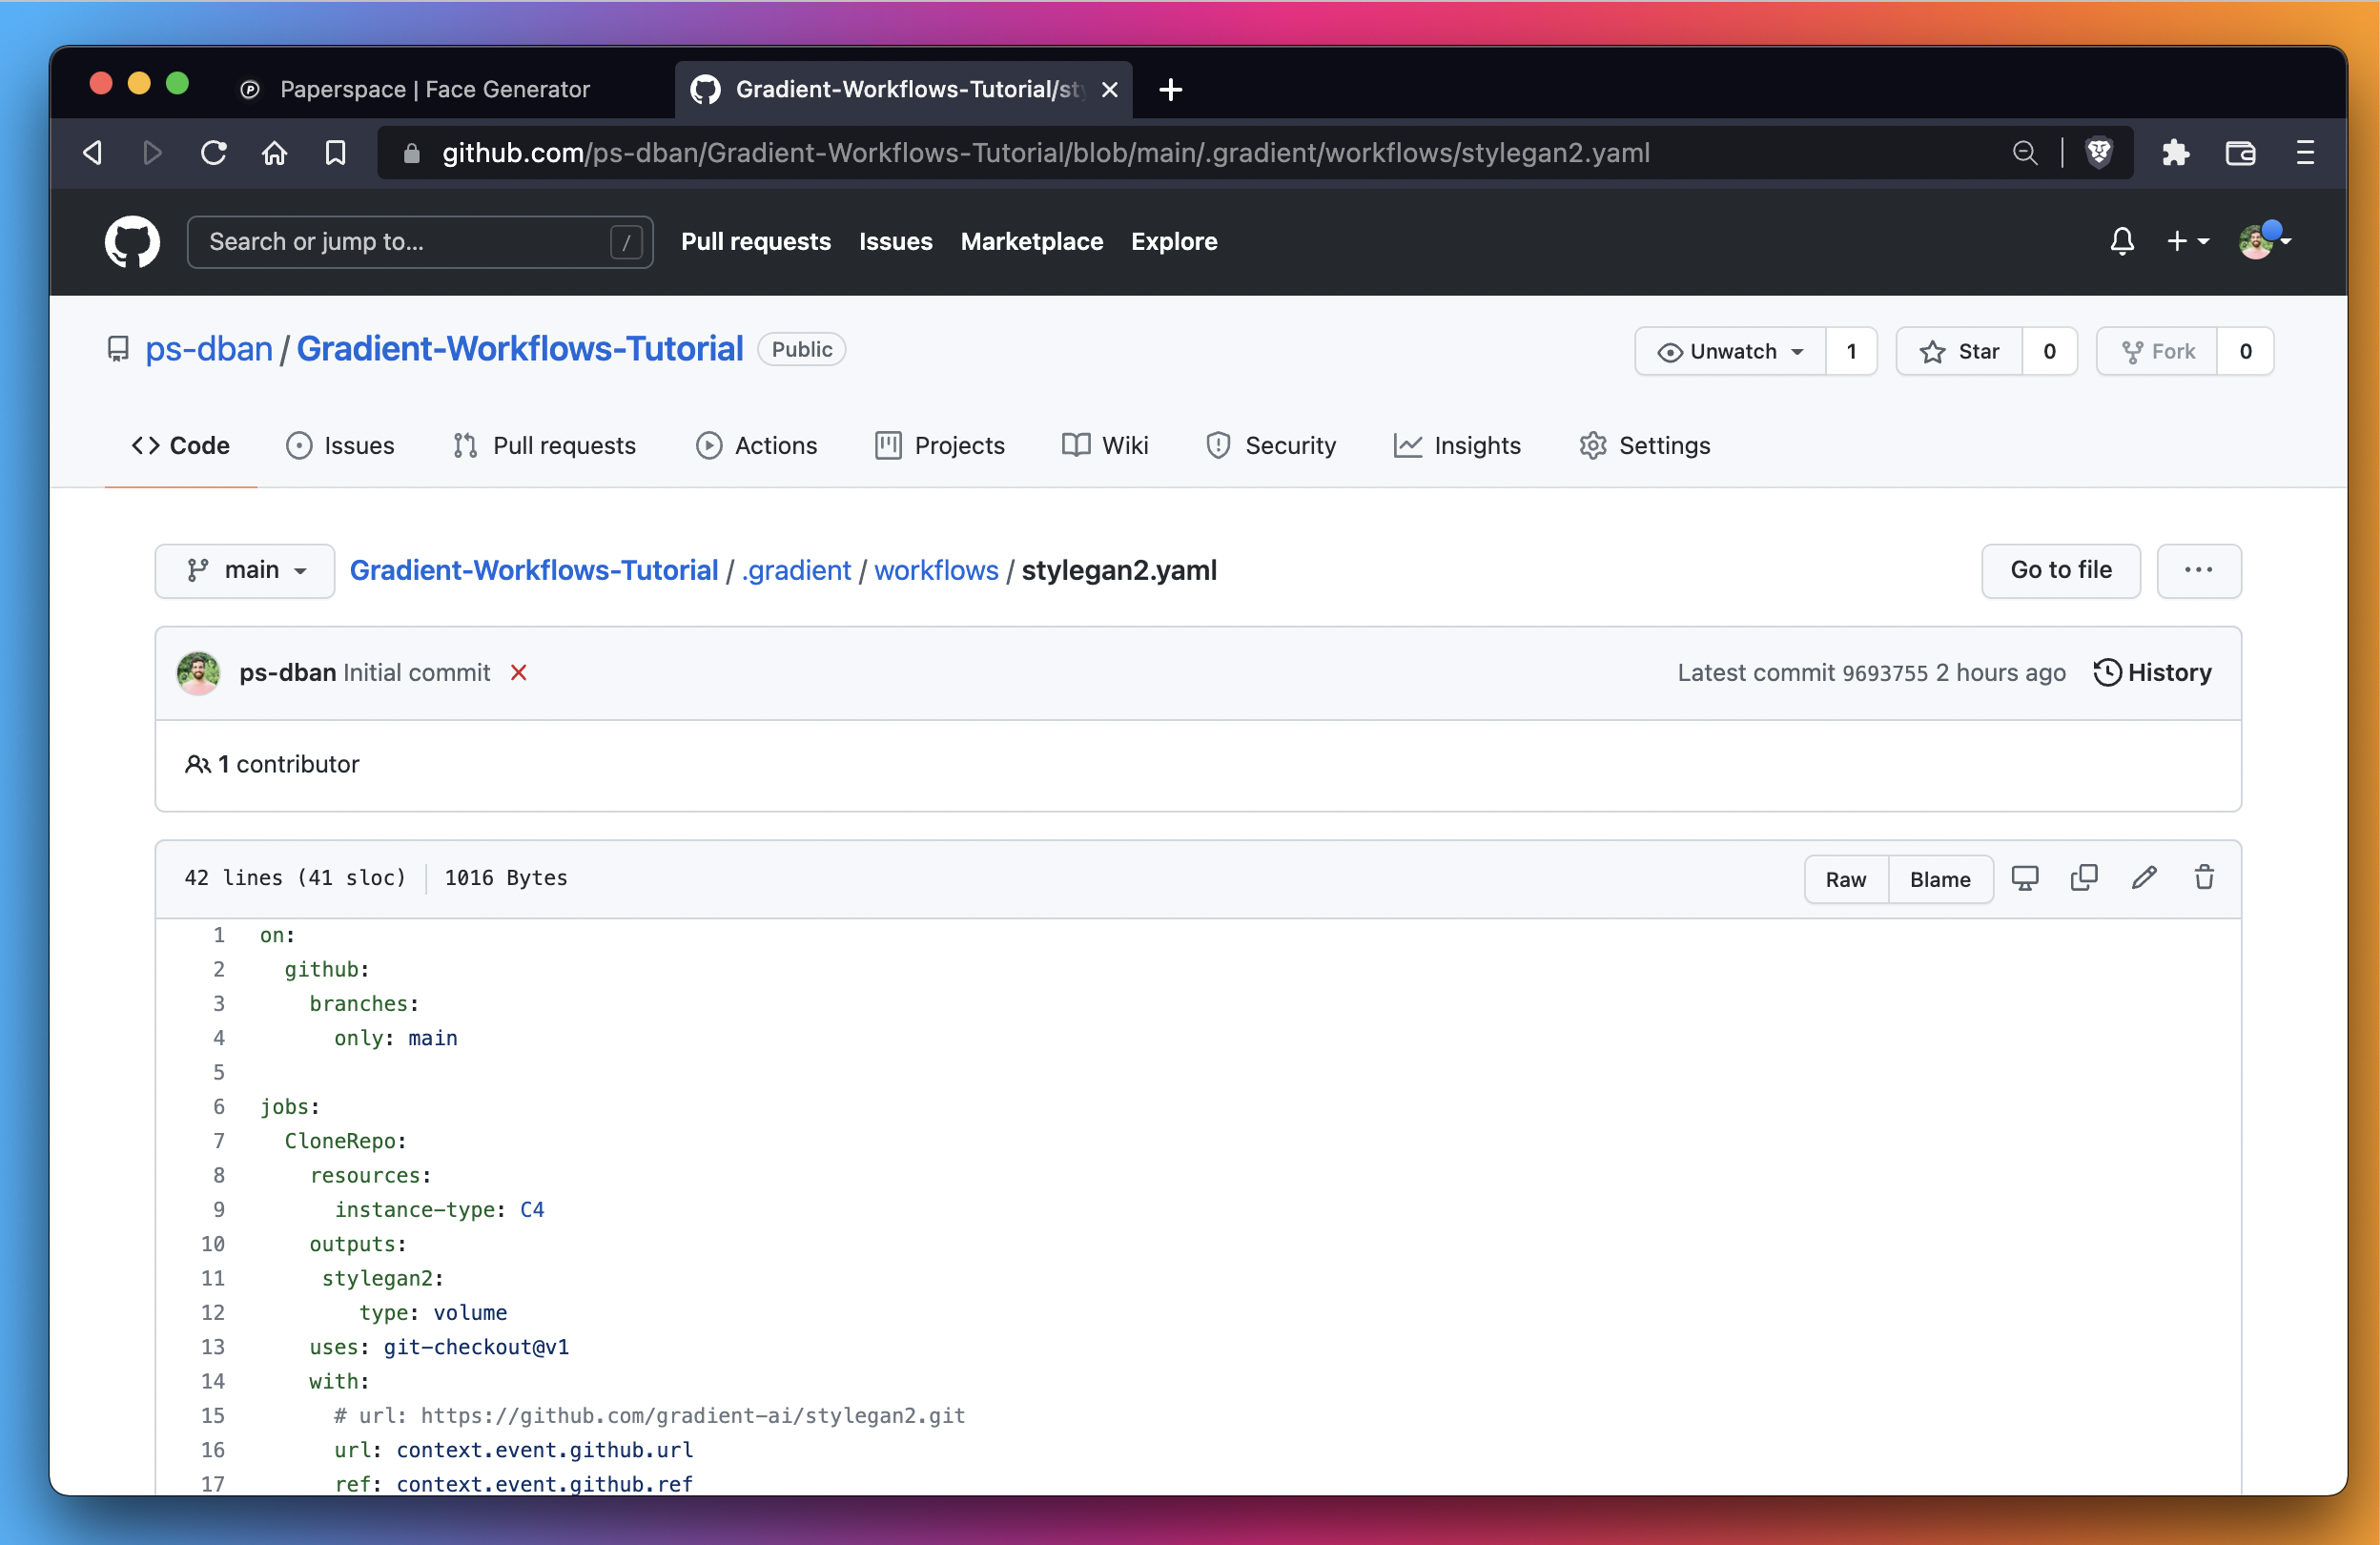Viewport: 2380px width, 1545px height.
Task: Copy raw contents with the copy icon
Action: (x=2084, y=879)
